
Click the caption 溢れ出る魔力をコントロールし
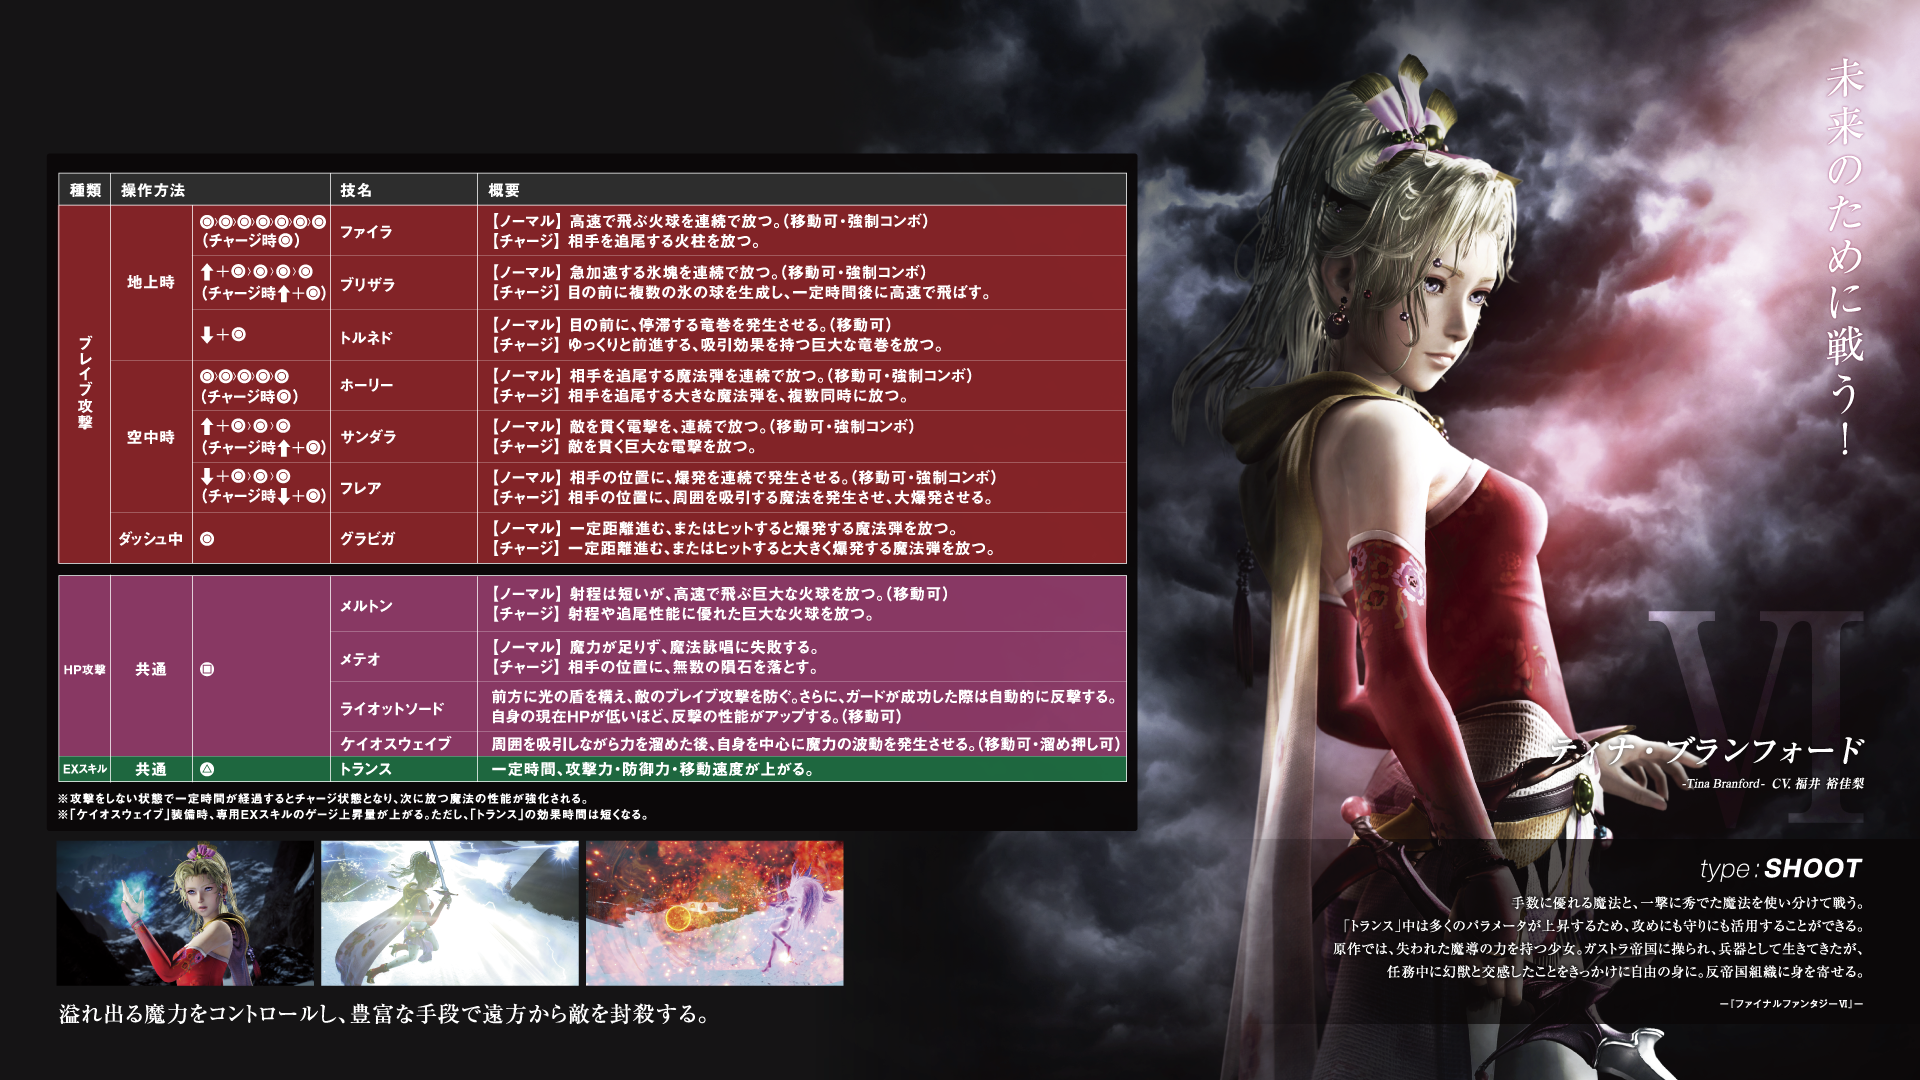385,1014
